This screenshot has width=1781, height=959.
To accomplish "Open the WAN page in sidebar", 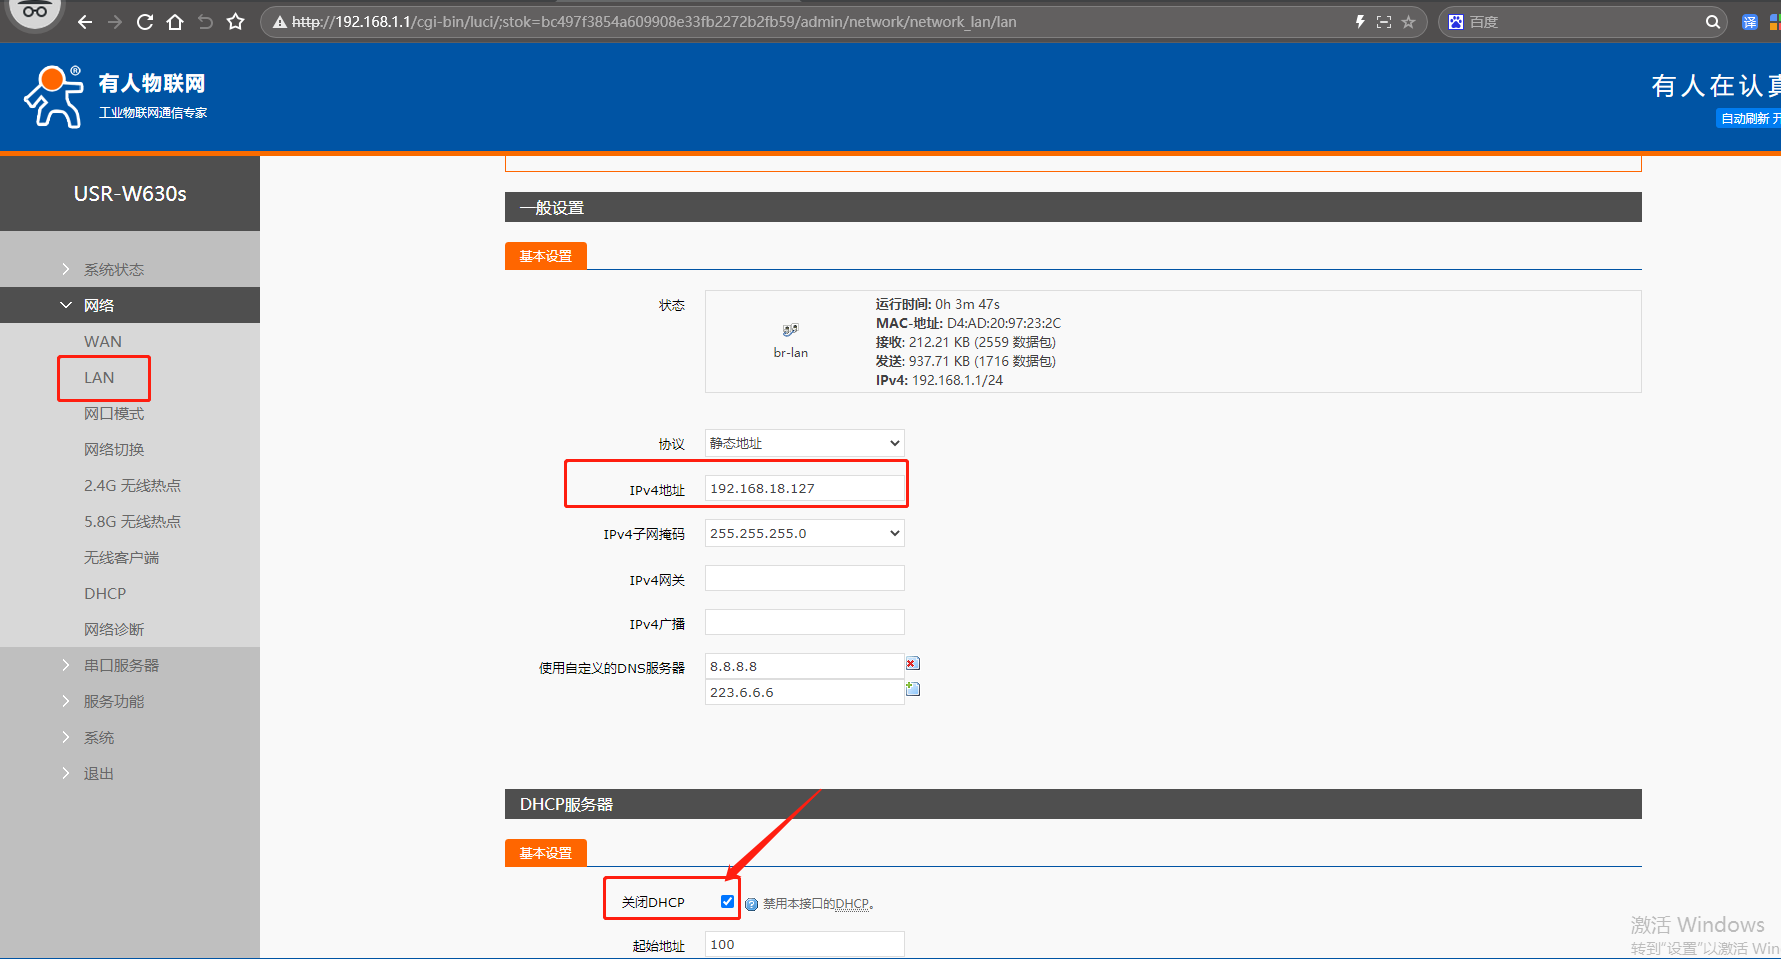I will (103, 341).
